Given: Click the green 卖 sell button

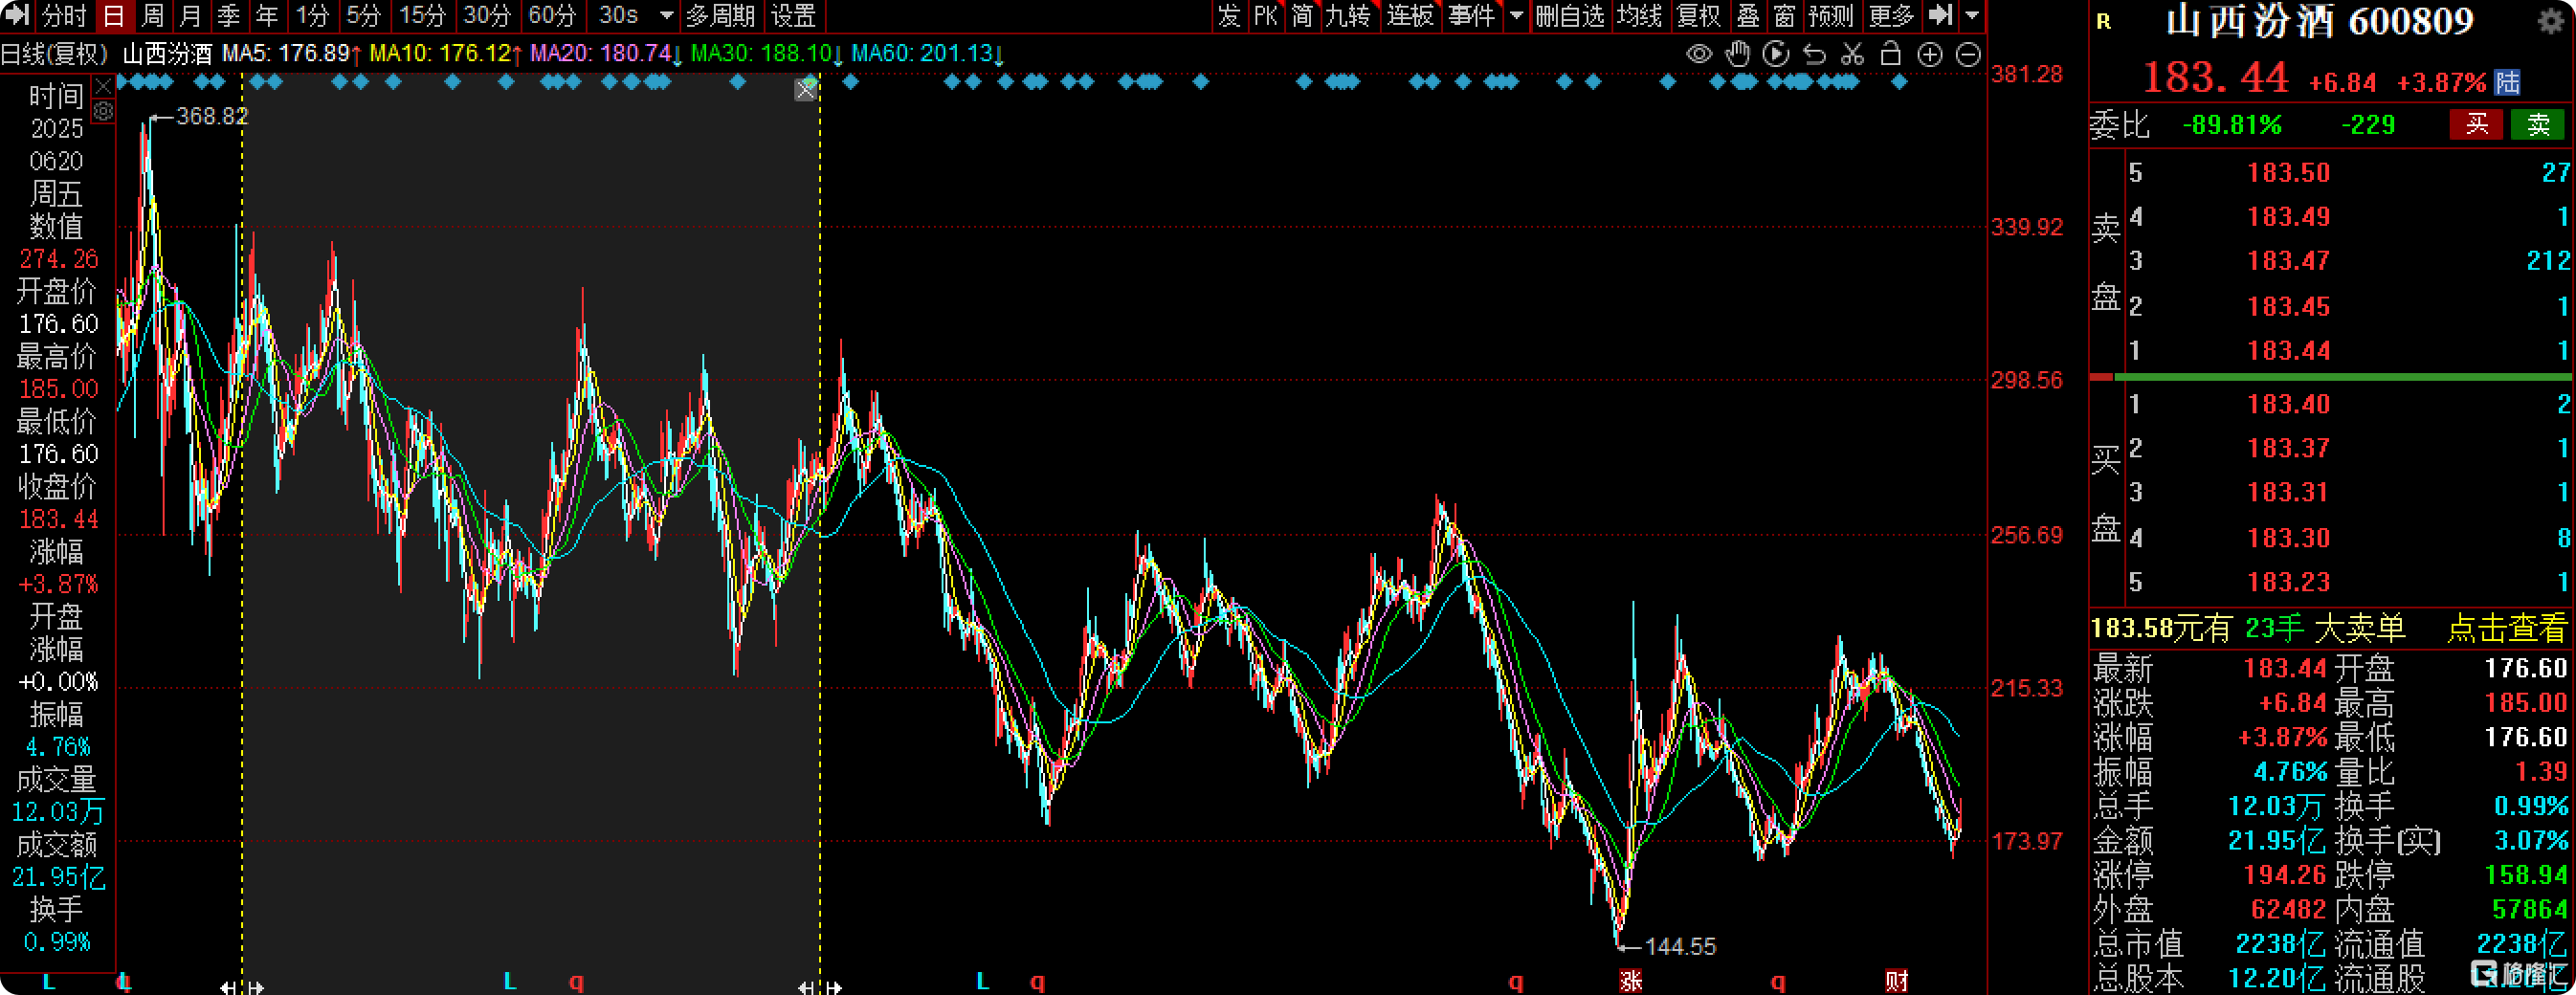Looking at the screenshot, I should pos(2538,124).
